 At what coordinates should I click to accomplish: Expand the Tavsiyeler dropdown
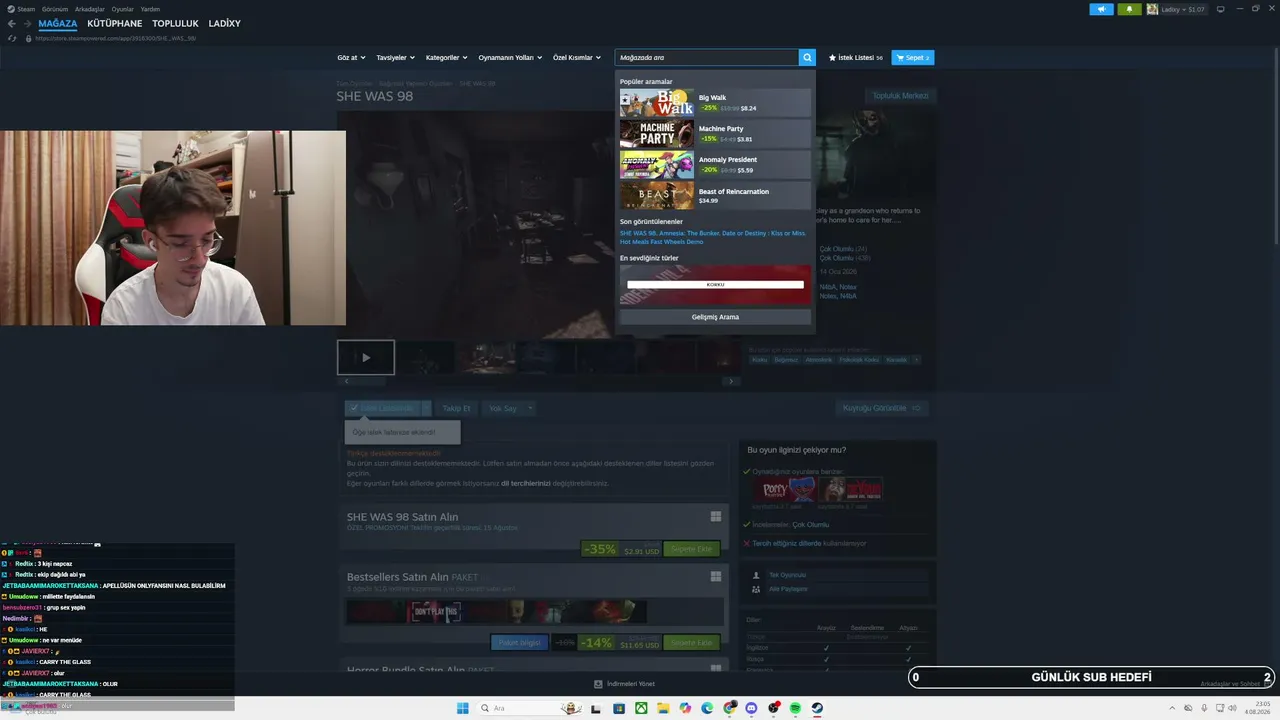pos(395,58)
